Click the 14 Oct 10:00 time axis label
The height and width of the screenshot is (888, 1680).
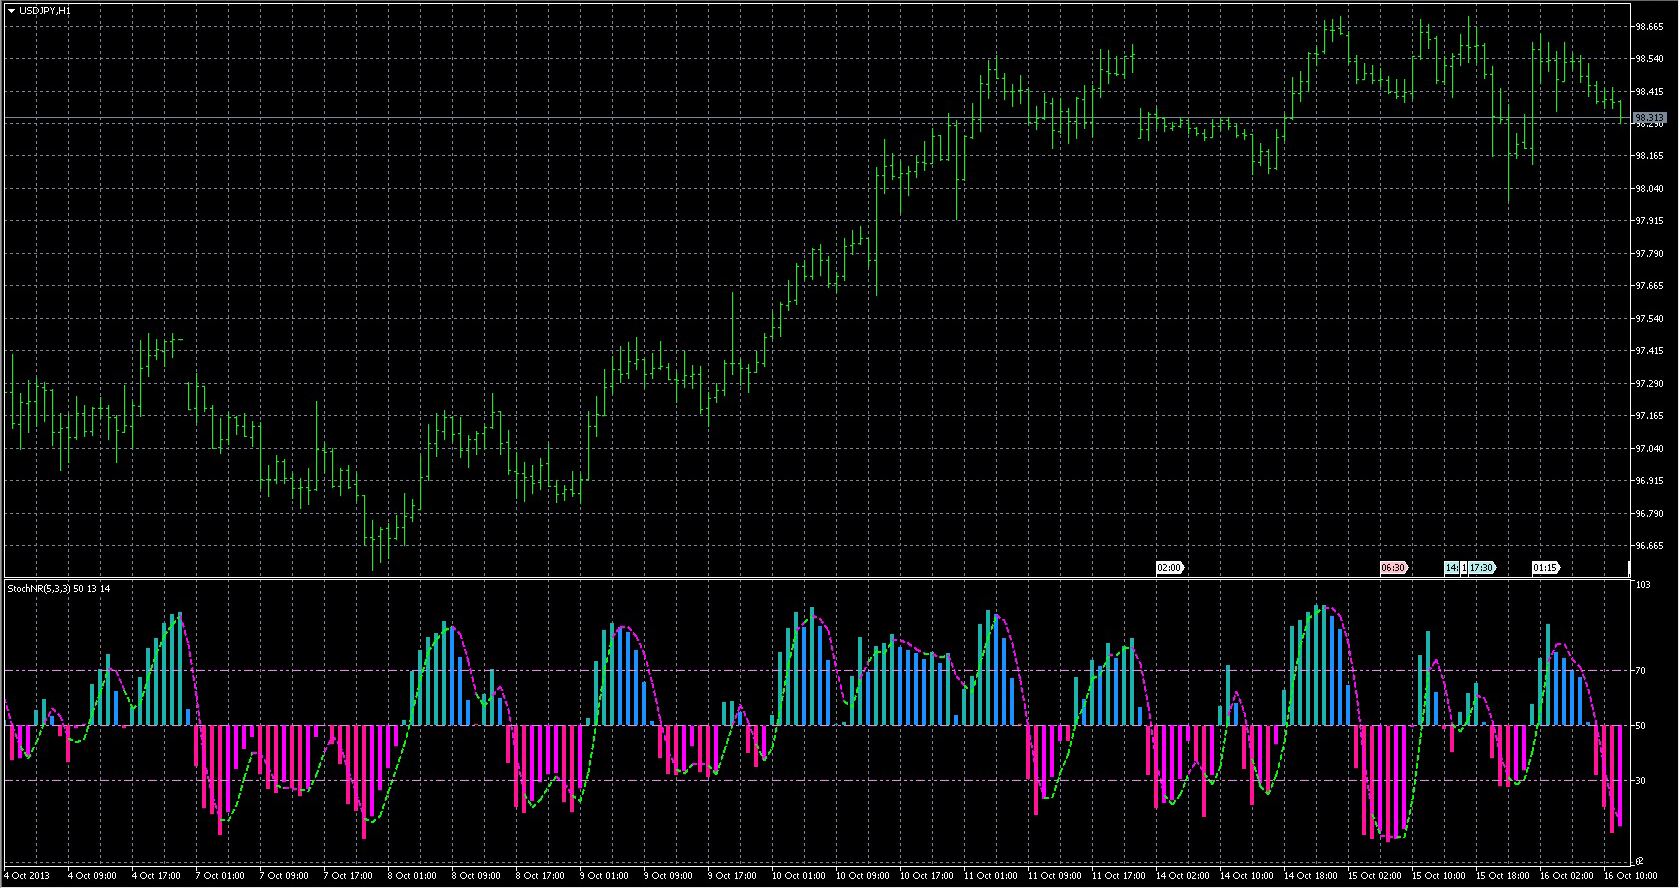pyautogui.click(x=1247, y=876)
